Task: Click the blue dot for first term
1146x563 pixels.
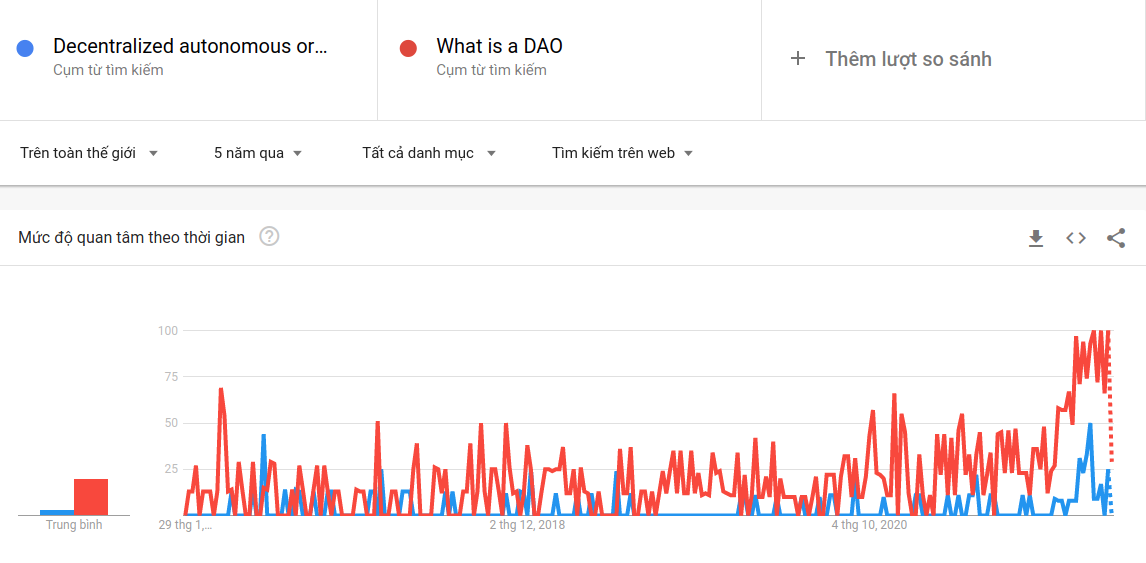Action: click(26, 48)
